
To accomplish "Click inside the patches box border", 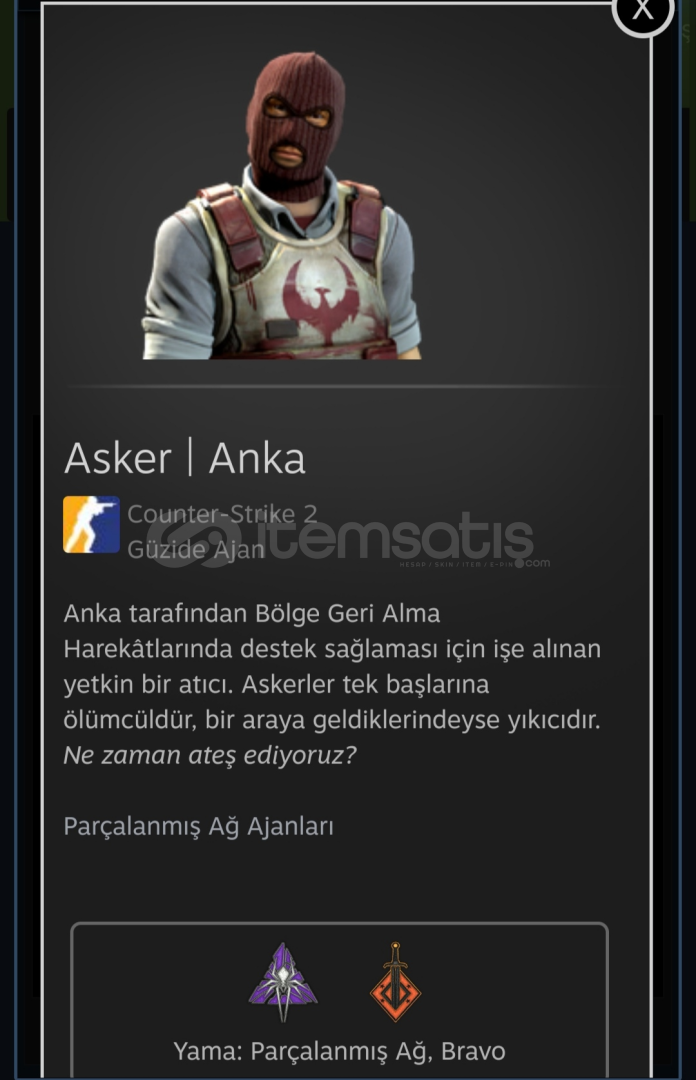I will tap(339, 999).
